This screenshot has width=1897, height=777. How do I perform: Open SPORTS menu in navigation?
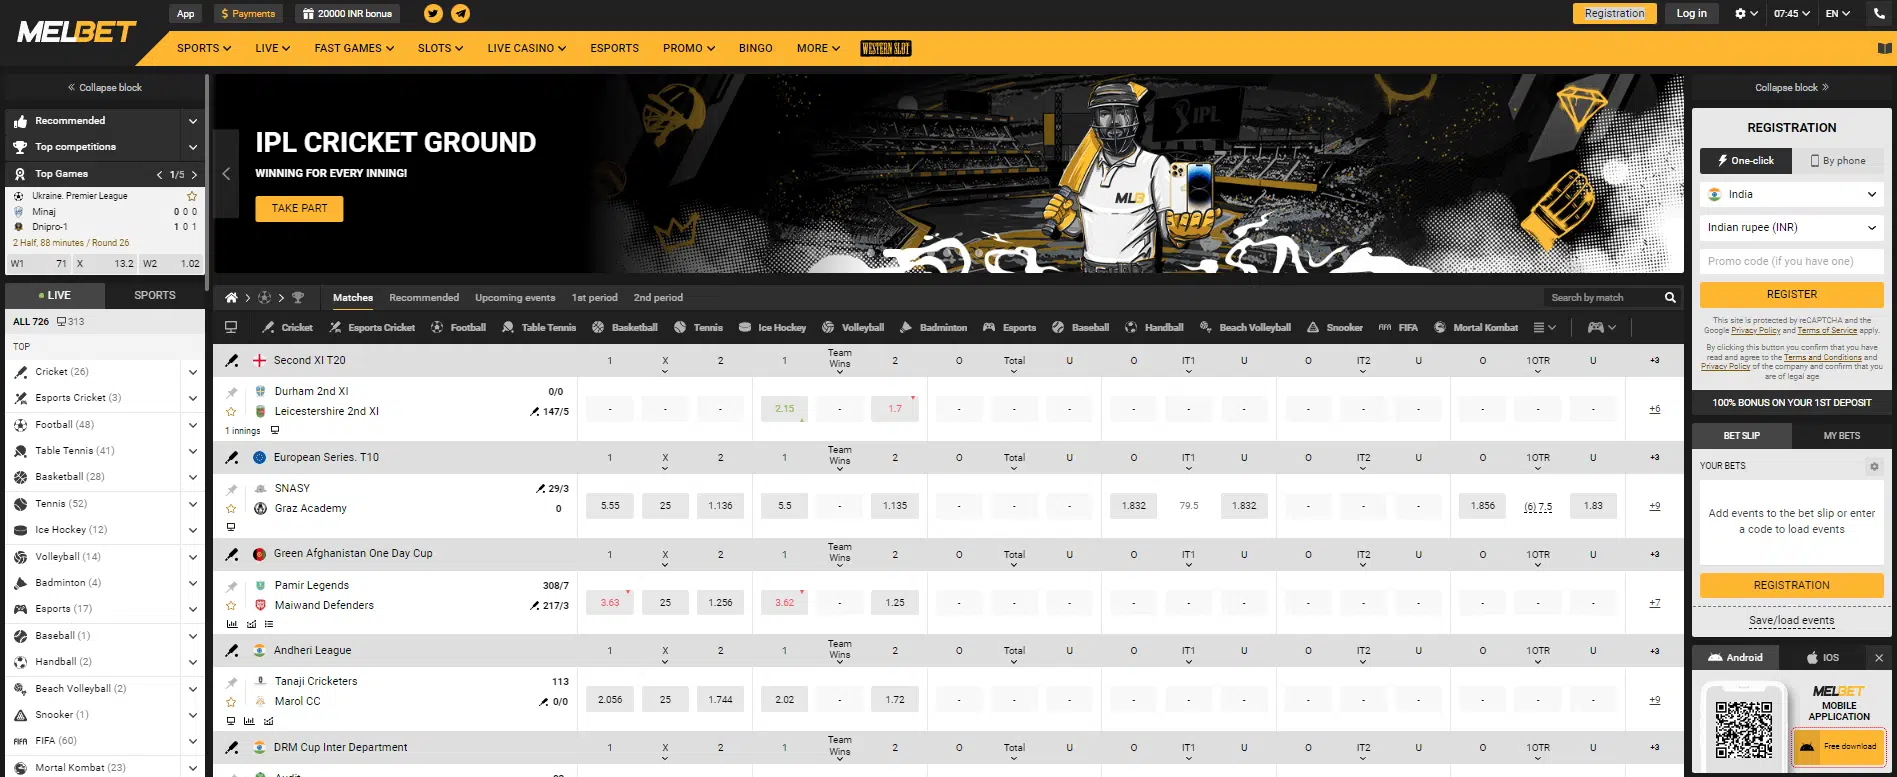click(x=204, y=48)
